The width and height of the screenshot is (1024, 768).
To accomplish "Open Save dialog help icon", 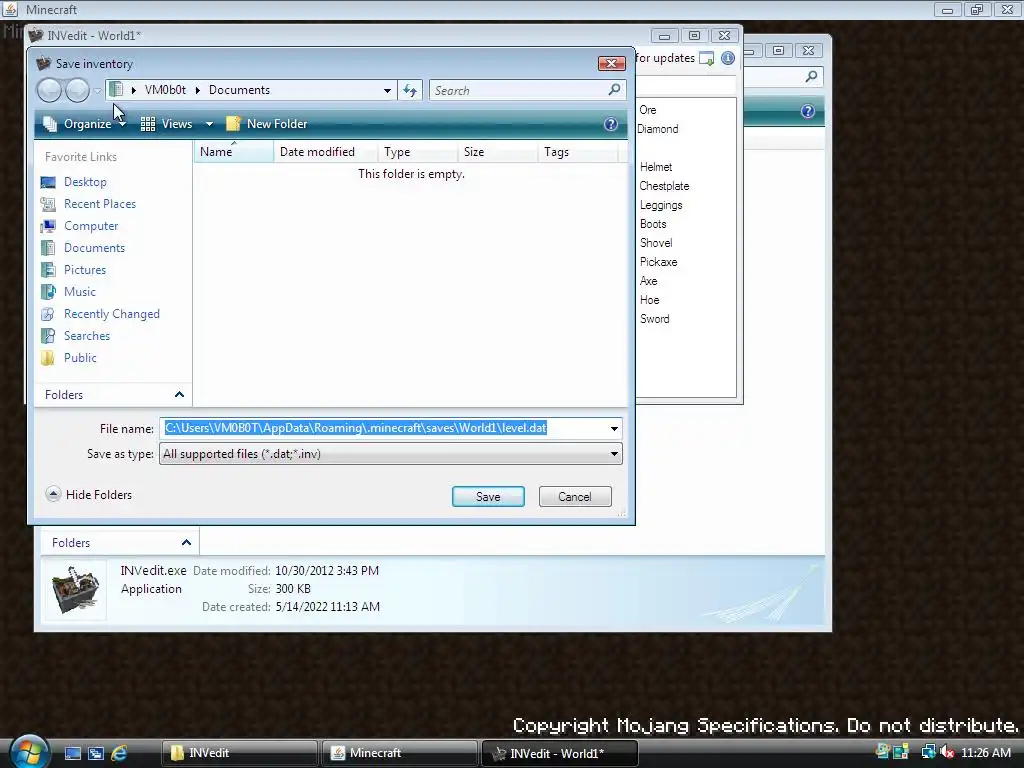I will [x=611, y=124].
